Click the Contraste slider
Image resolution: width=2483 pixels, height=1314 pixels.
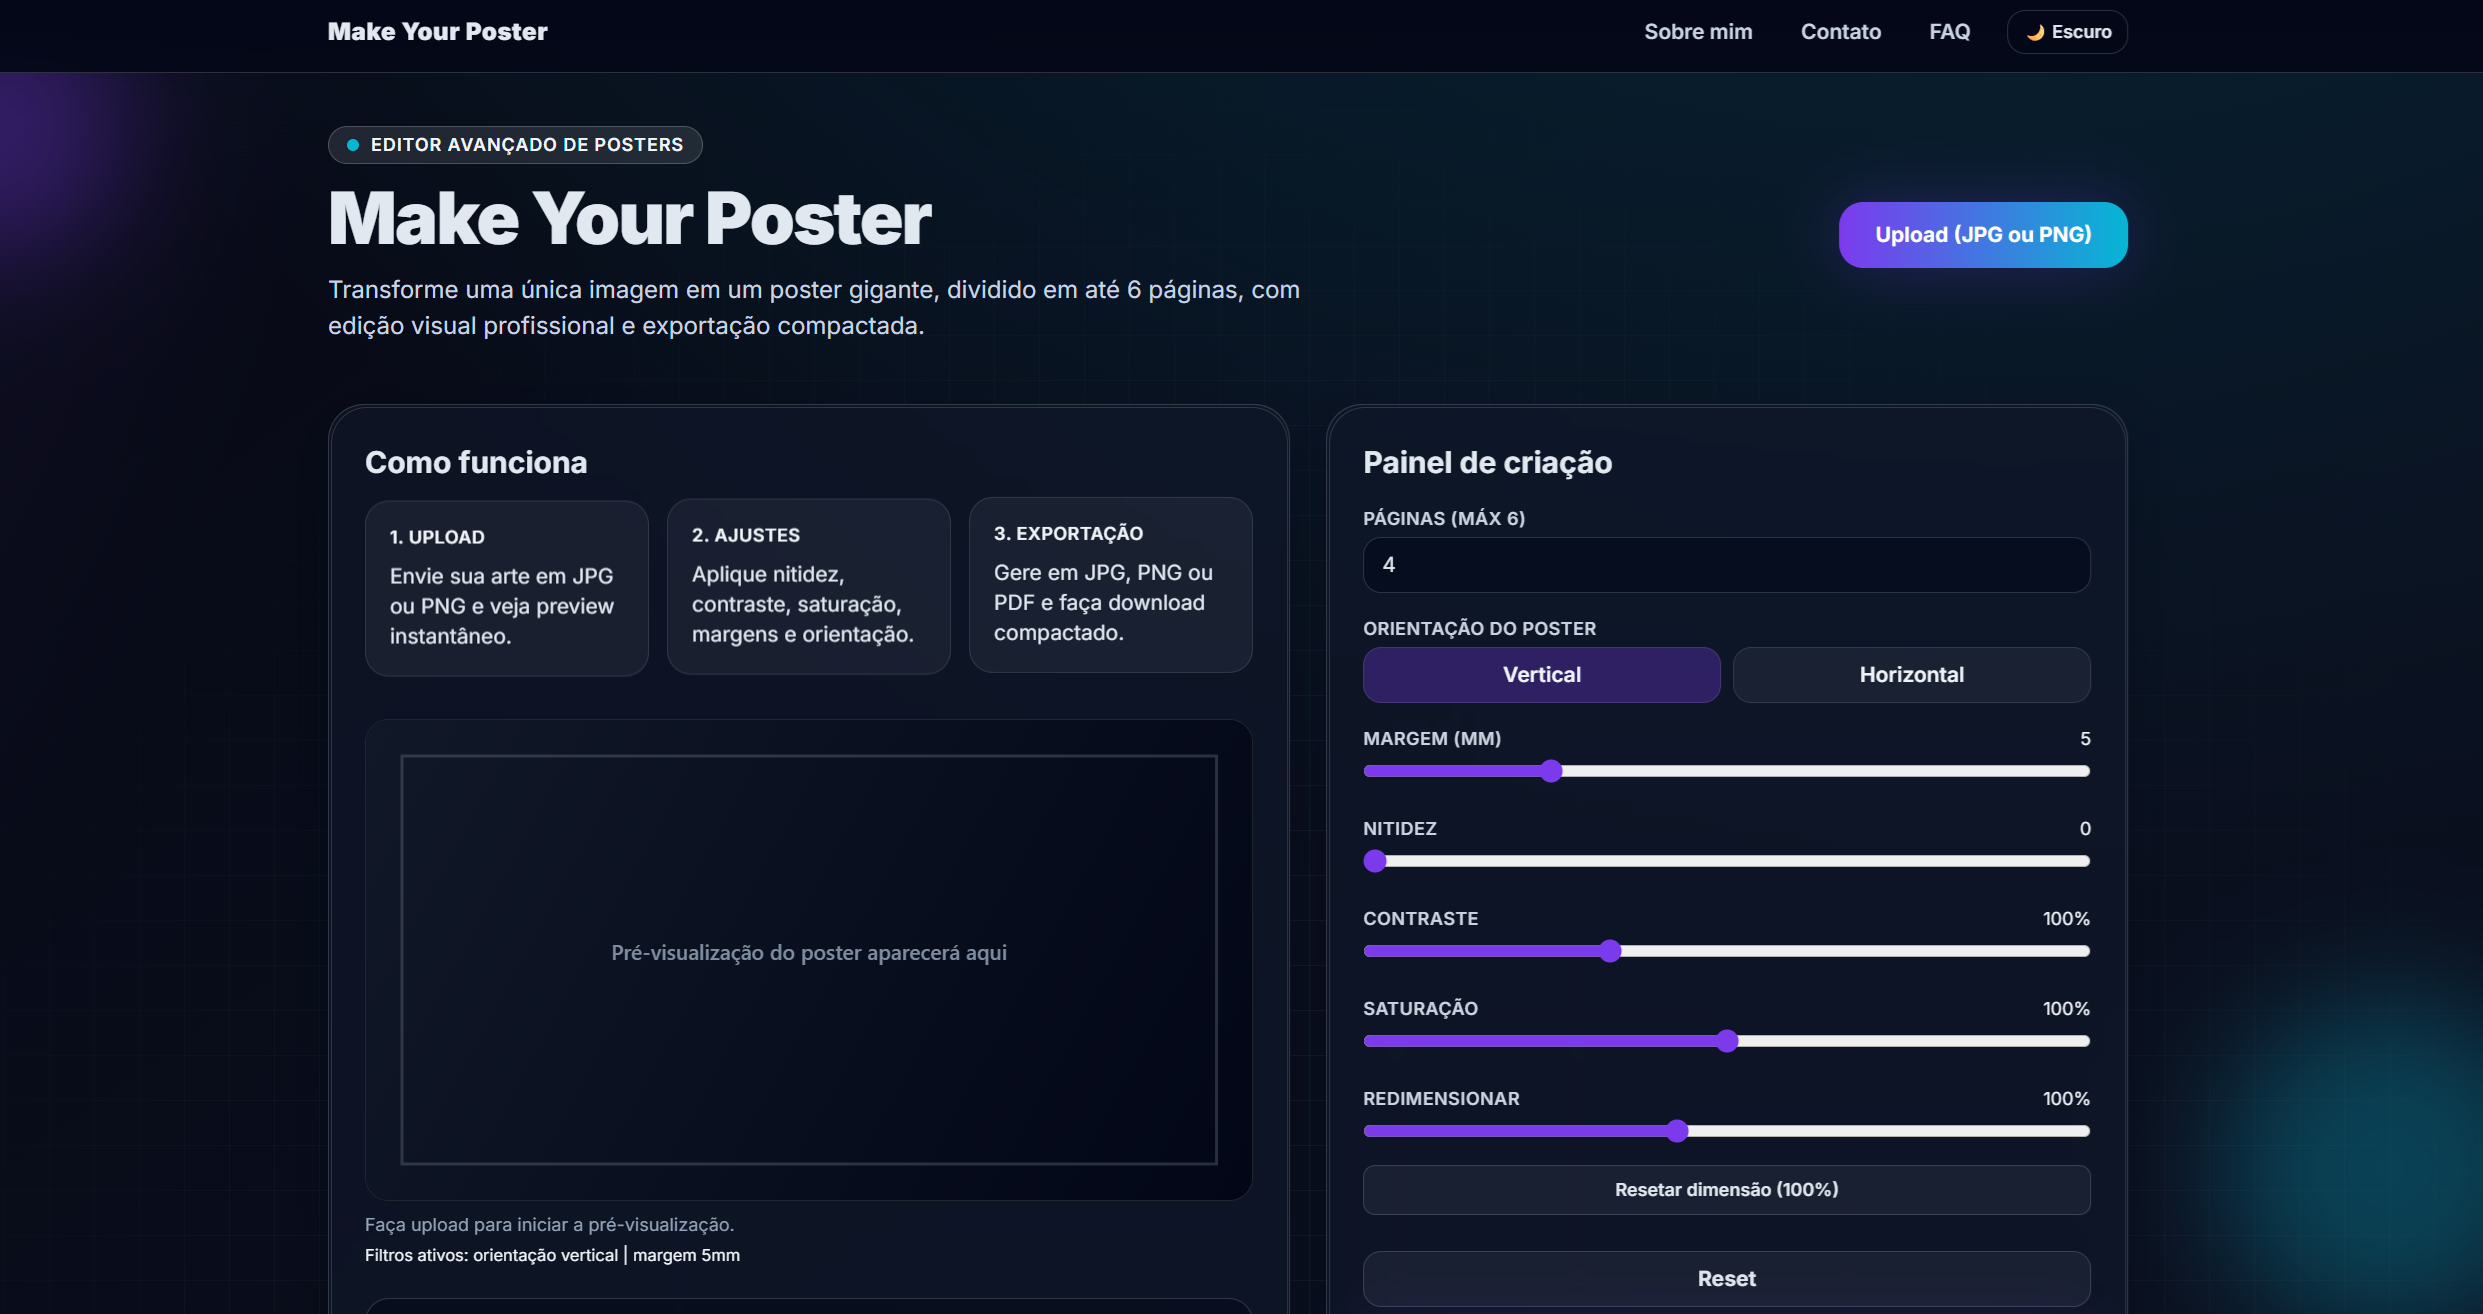pyautogui.click(x=1726, y=951)
